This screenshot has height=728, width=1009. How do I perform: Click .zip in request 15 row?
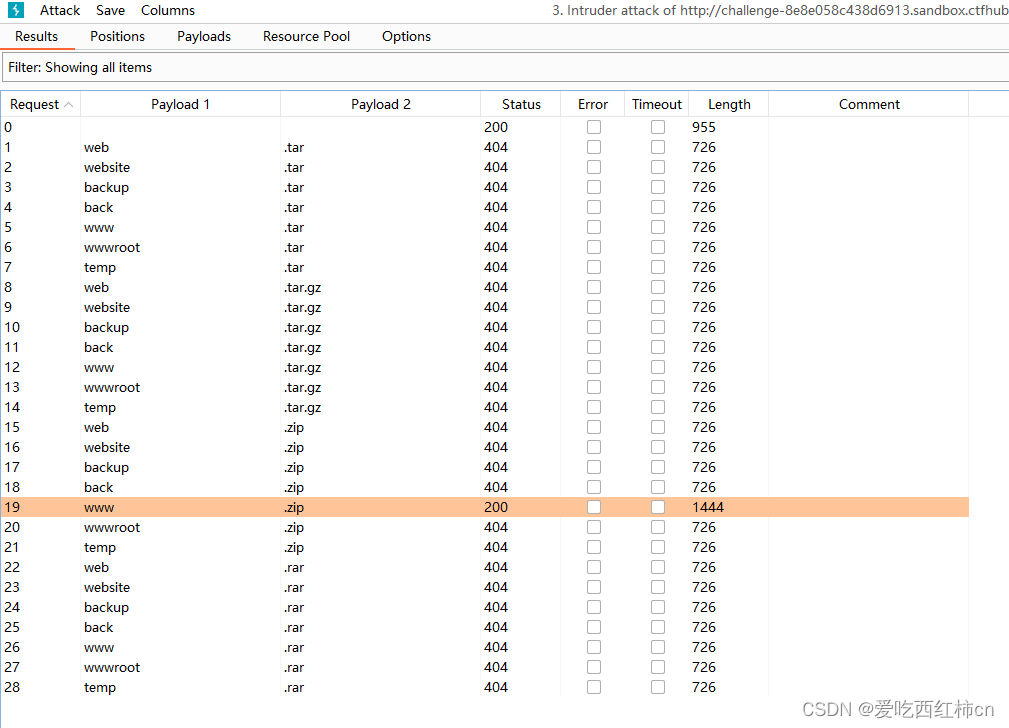(294, 427)
